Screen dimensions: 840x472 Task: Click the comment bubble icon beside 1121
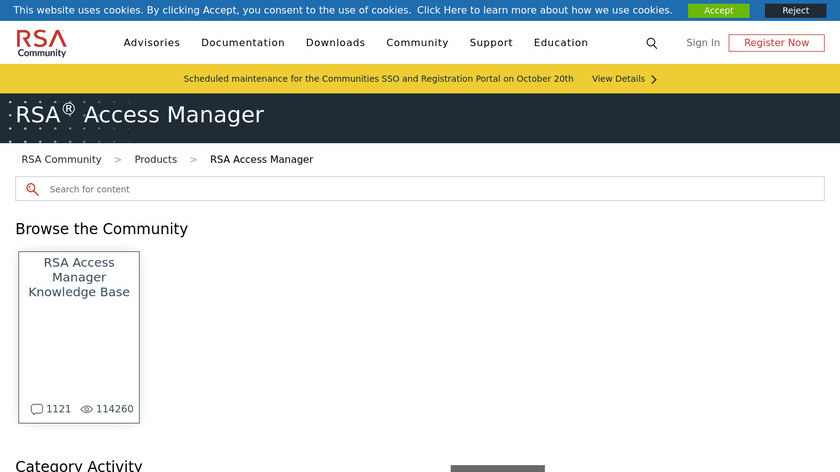36,409
